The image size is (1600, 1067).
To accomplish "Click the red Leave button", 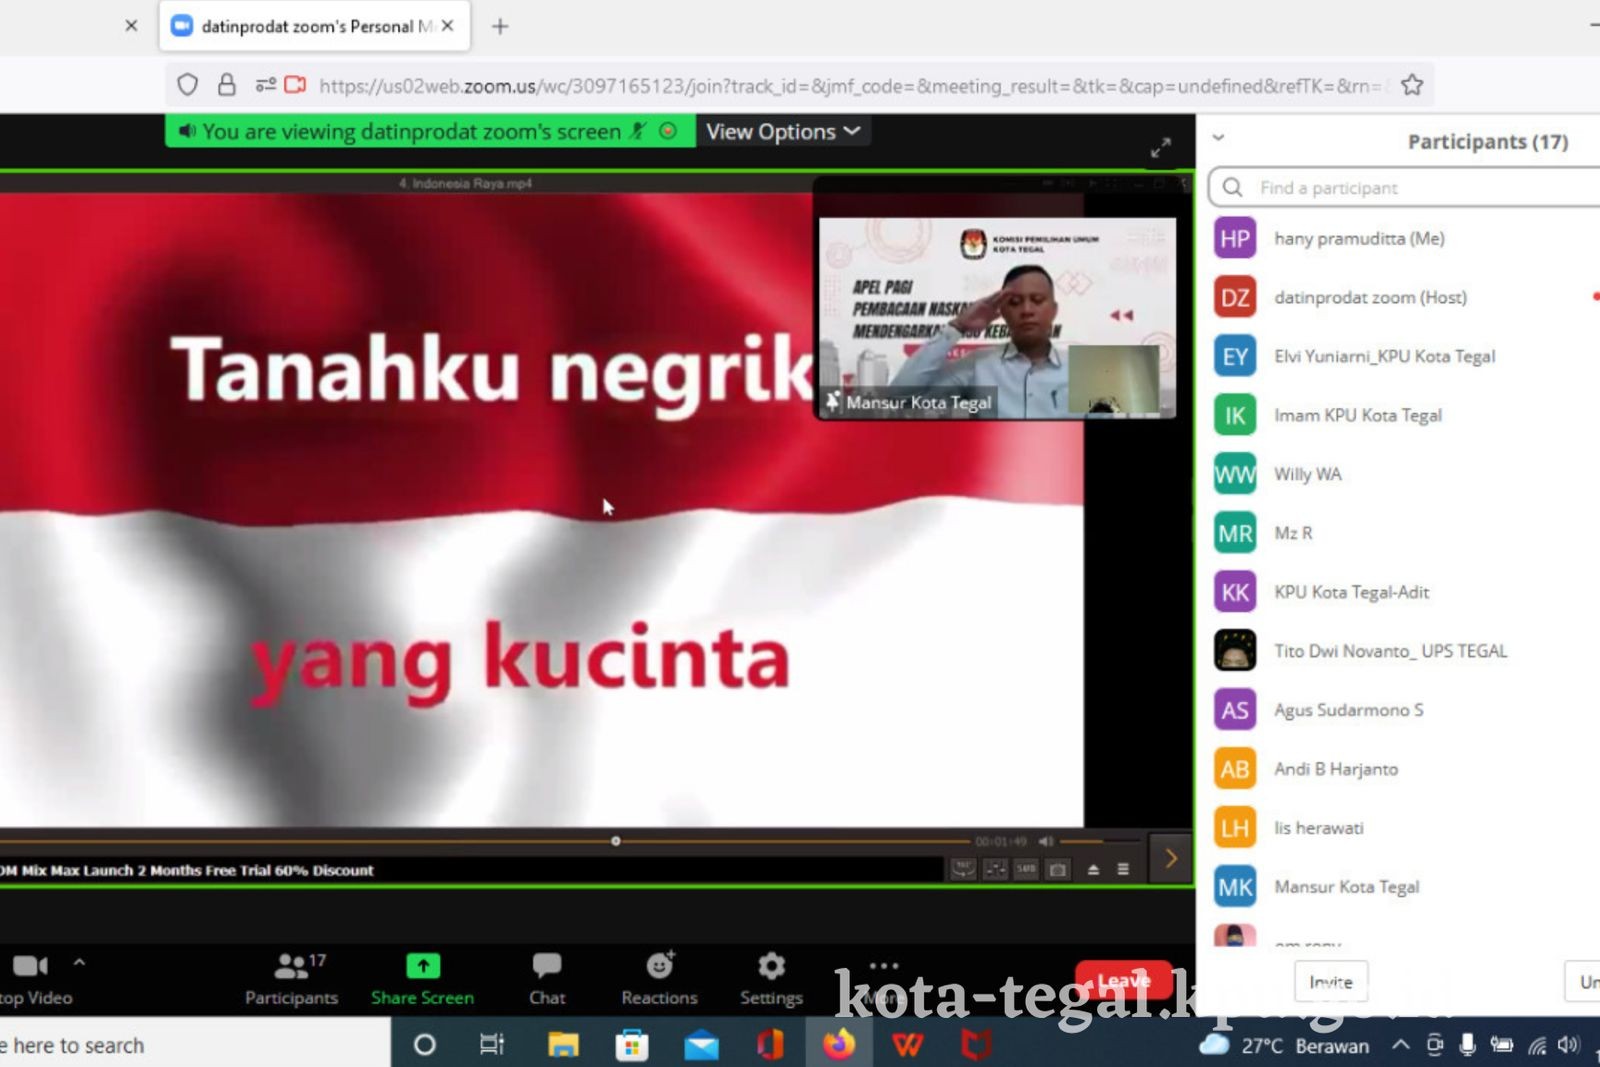I will 1123,980.
